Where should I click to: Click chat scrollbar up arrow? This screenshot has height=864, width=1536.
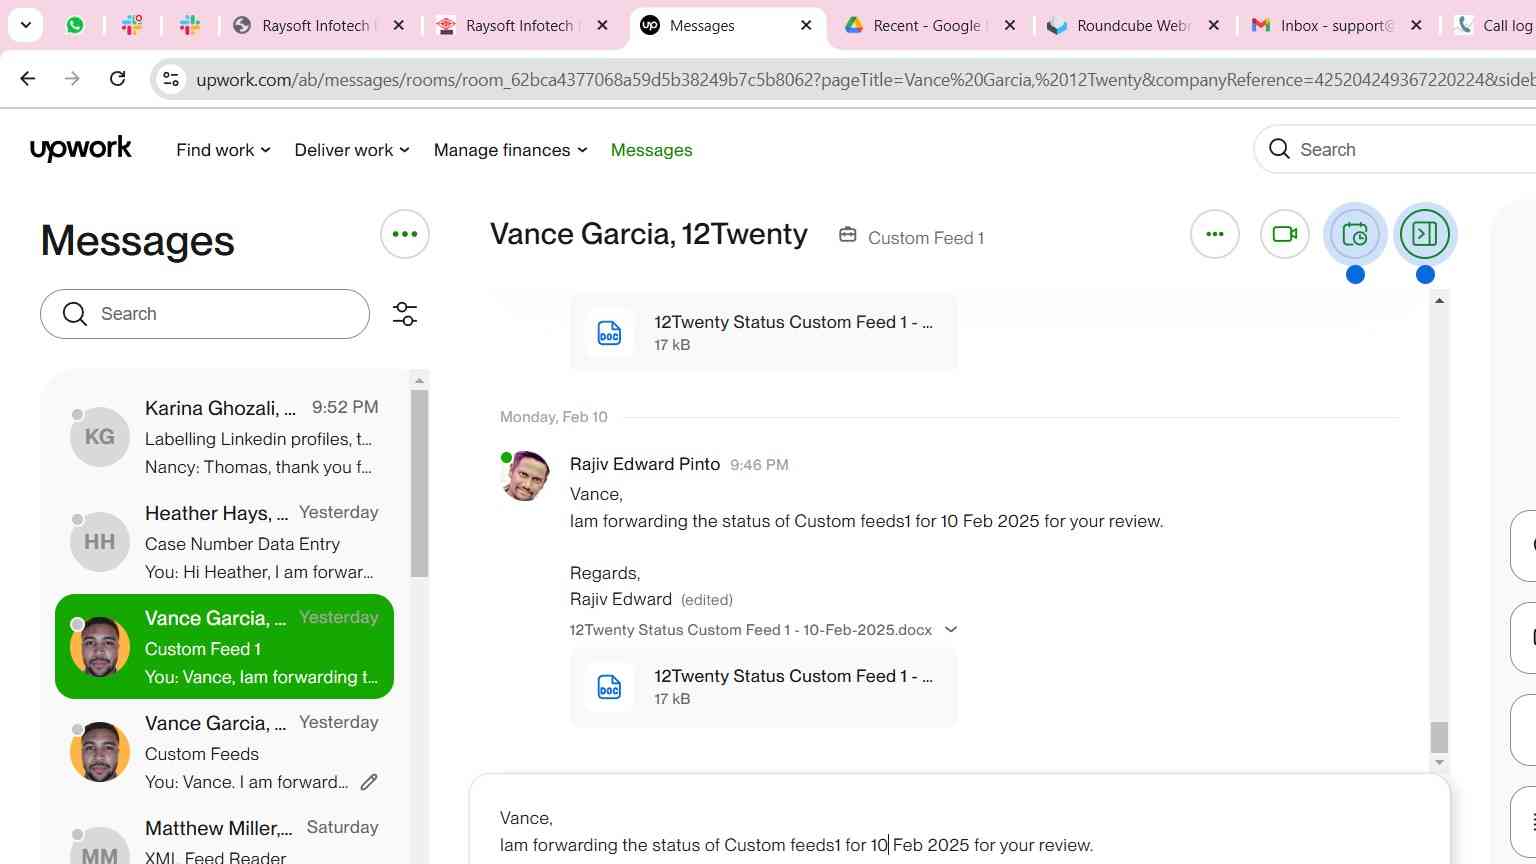coord(1439,300)
